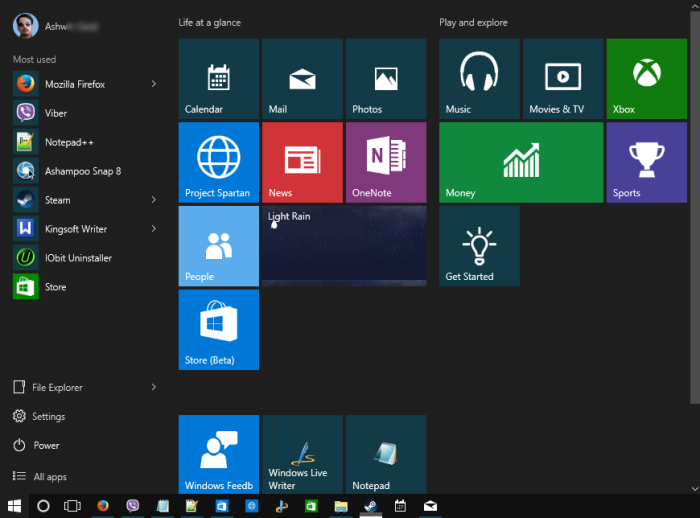Viewport: 700px width, 518px height.
Task: Open Notepad++ icon on taskbar
Action: pyautogui.click(x=192, y=506)
